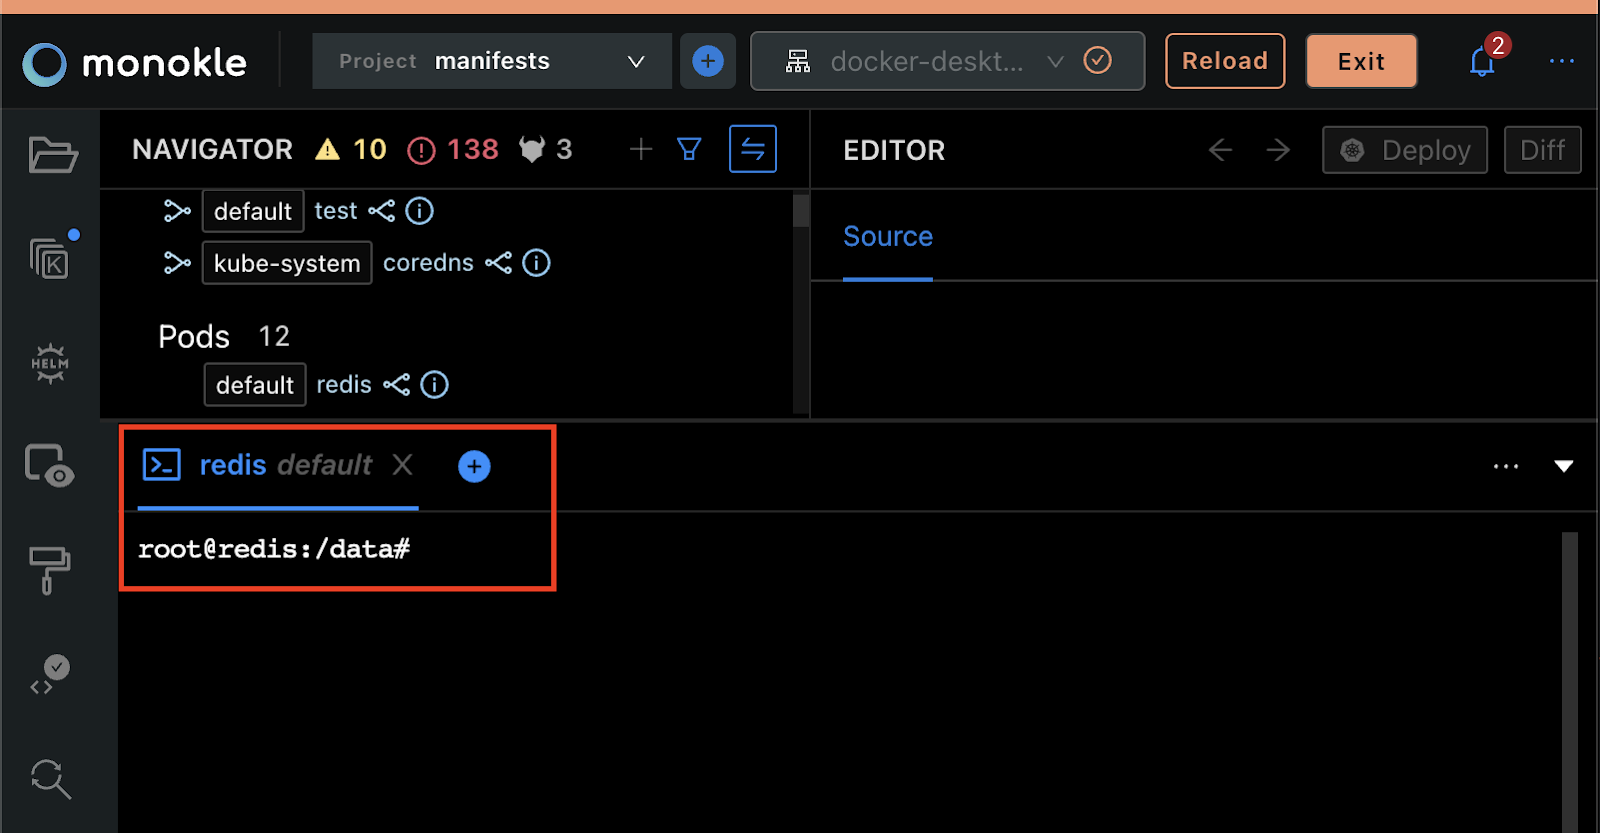Click the Exit button
The height and width of the screenshot is (833, 1600).
(1361, 61)
